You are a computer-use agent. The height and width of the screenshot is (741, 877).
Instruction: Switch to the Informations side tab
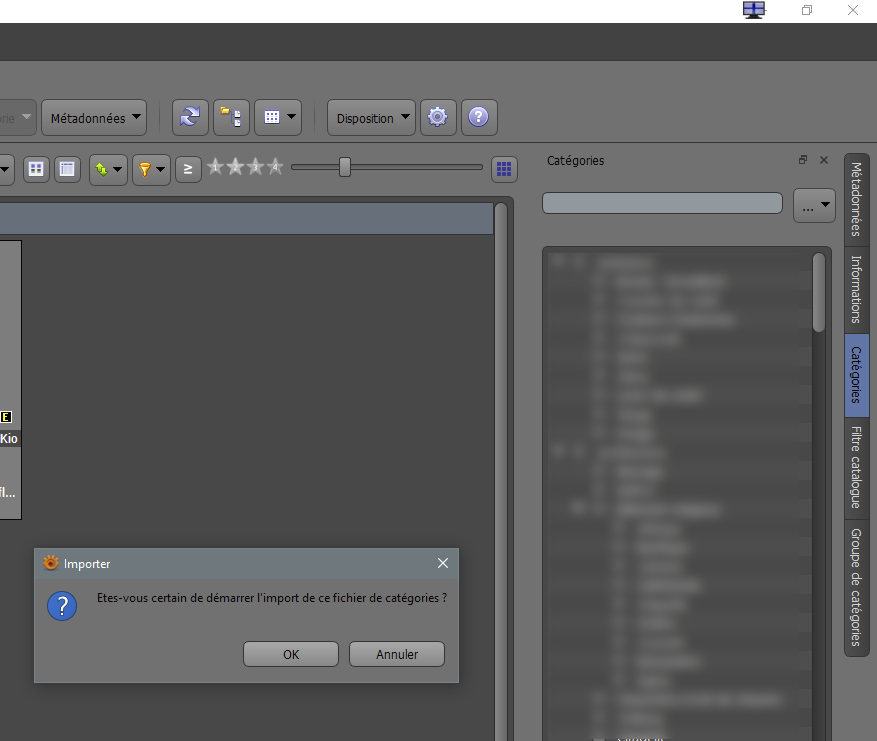[x=856, y=288]
